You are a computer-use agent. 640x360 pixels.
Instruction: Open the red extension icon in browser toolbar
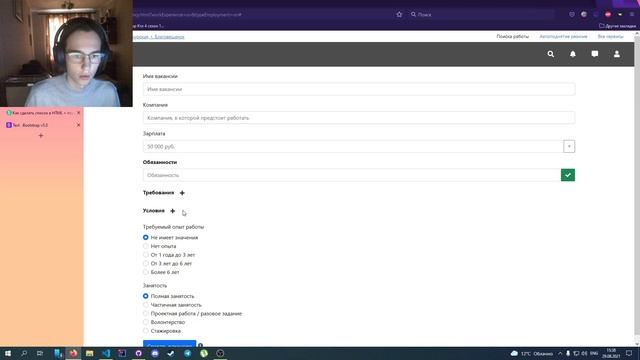pyautogui.click(x=608, y=14)
